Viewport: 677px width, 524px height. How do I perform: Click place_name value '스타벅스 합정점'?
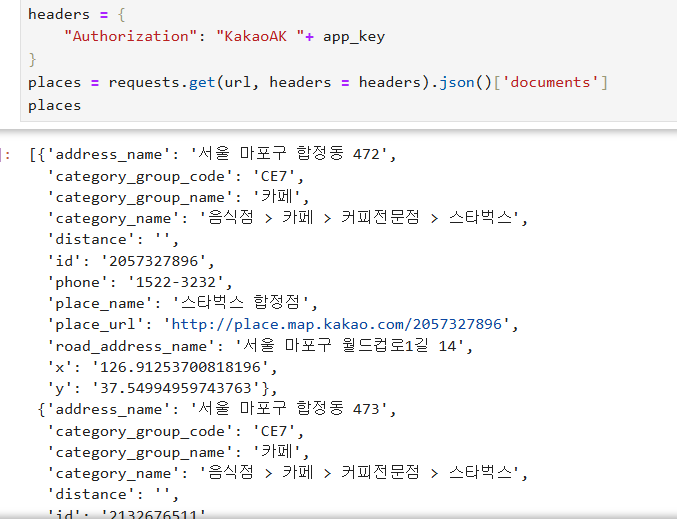pos(240,303)
